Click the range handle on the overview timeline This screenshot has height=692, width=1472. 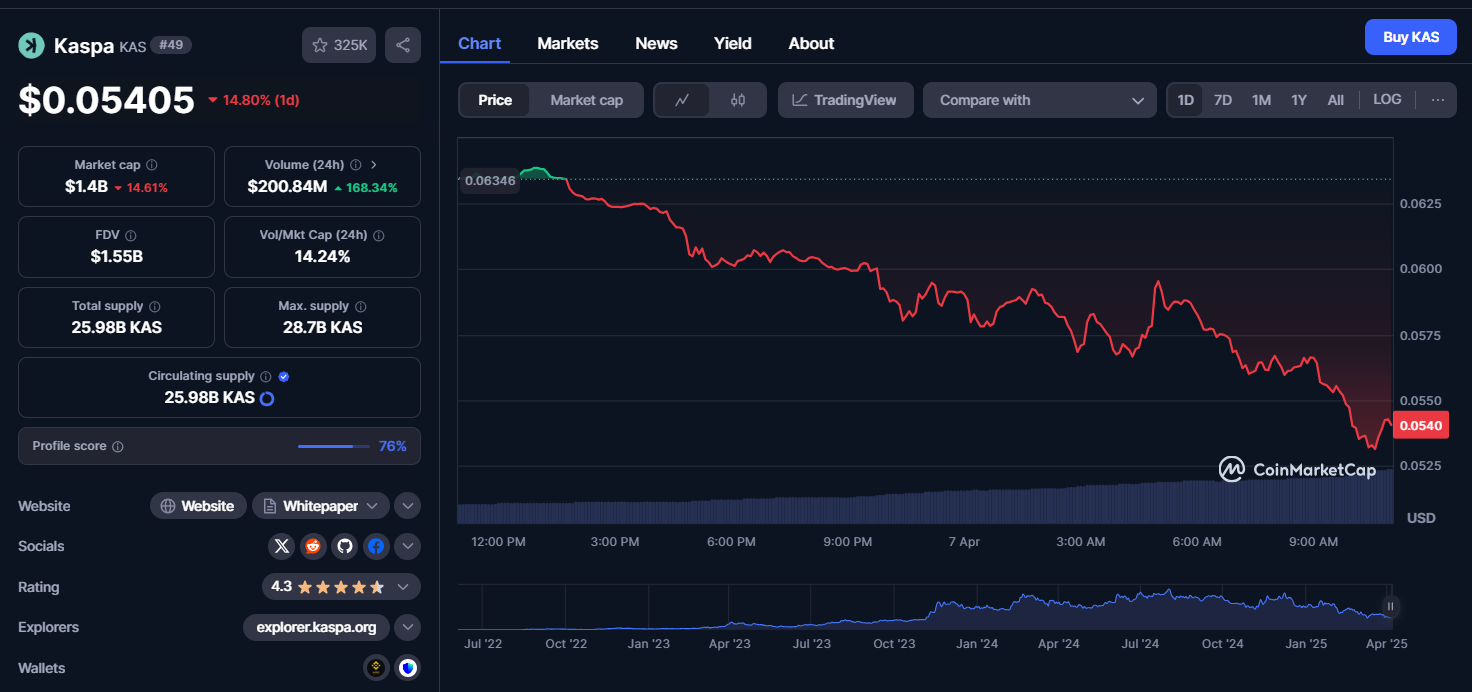coord(1390,606)
